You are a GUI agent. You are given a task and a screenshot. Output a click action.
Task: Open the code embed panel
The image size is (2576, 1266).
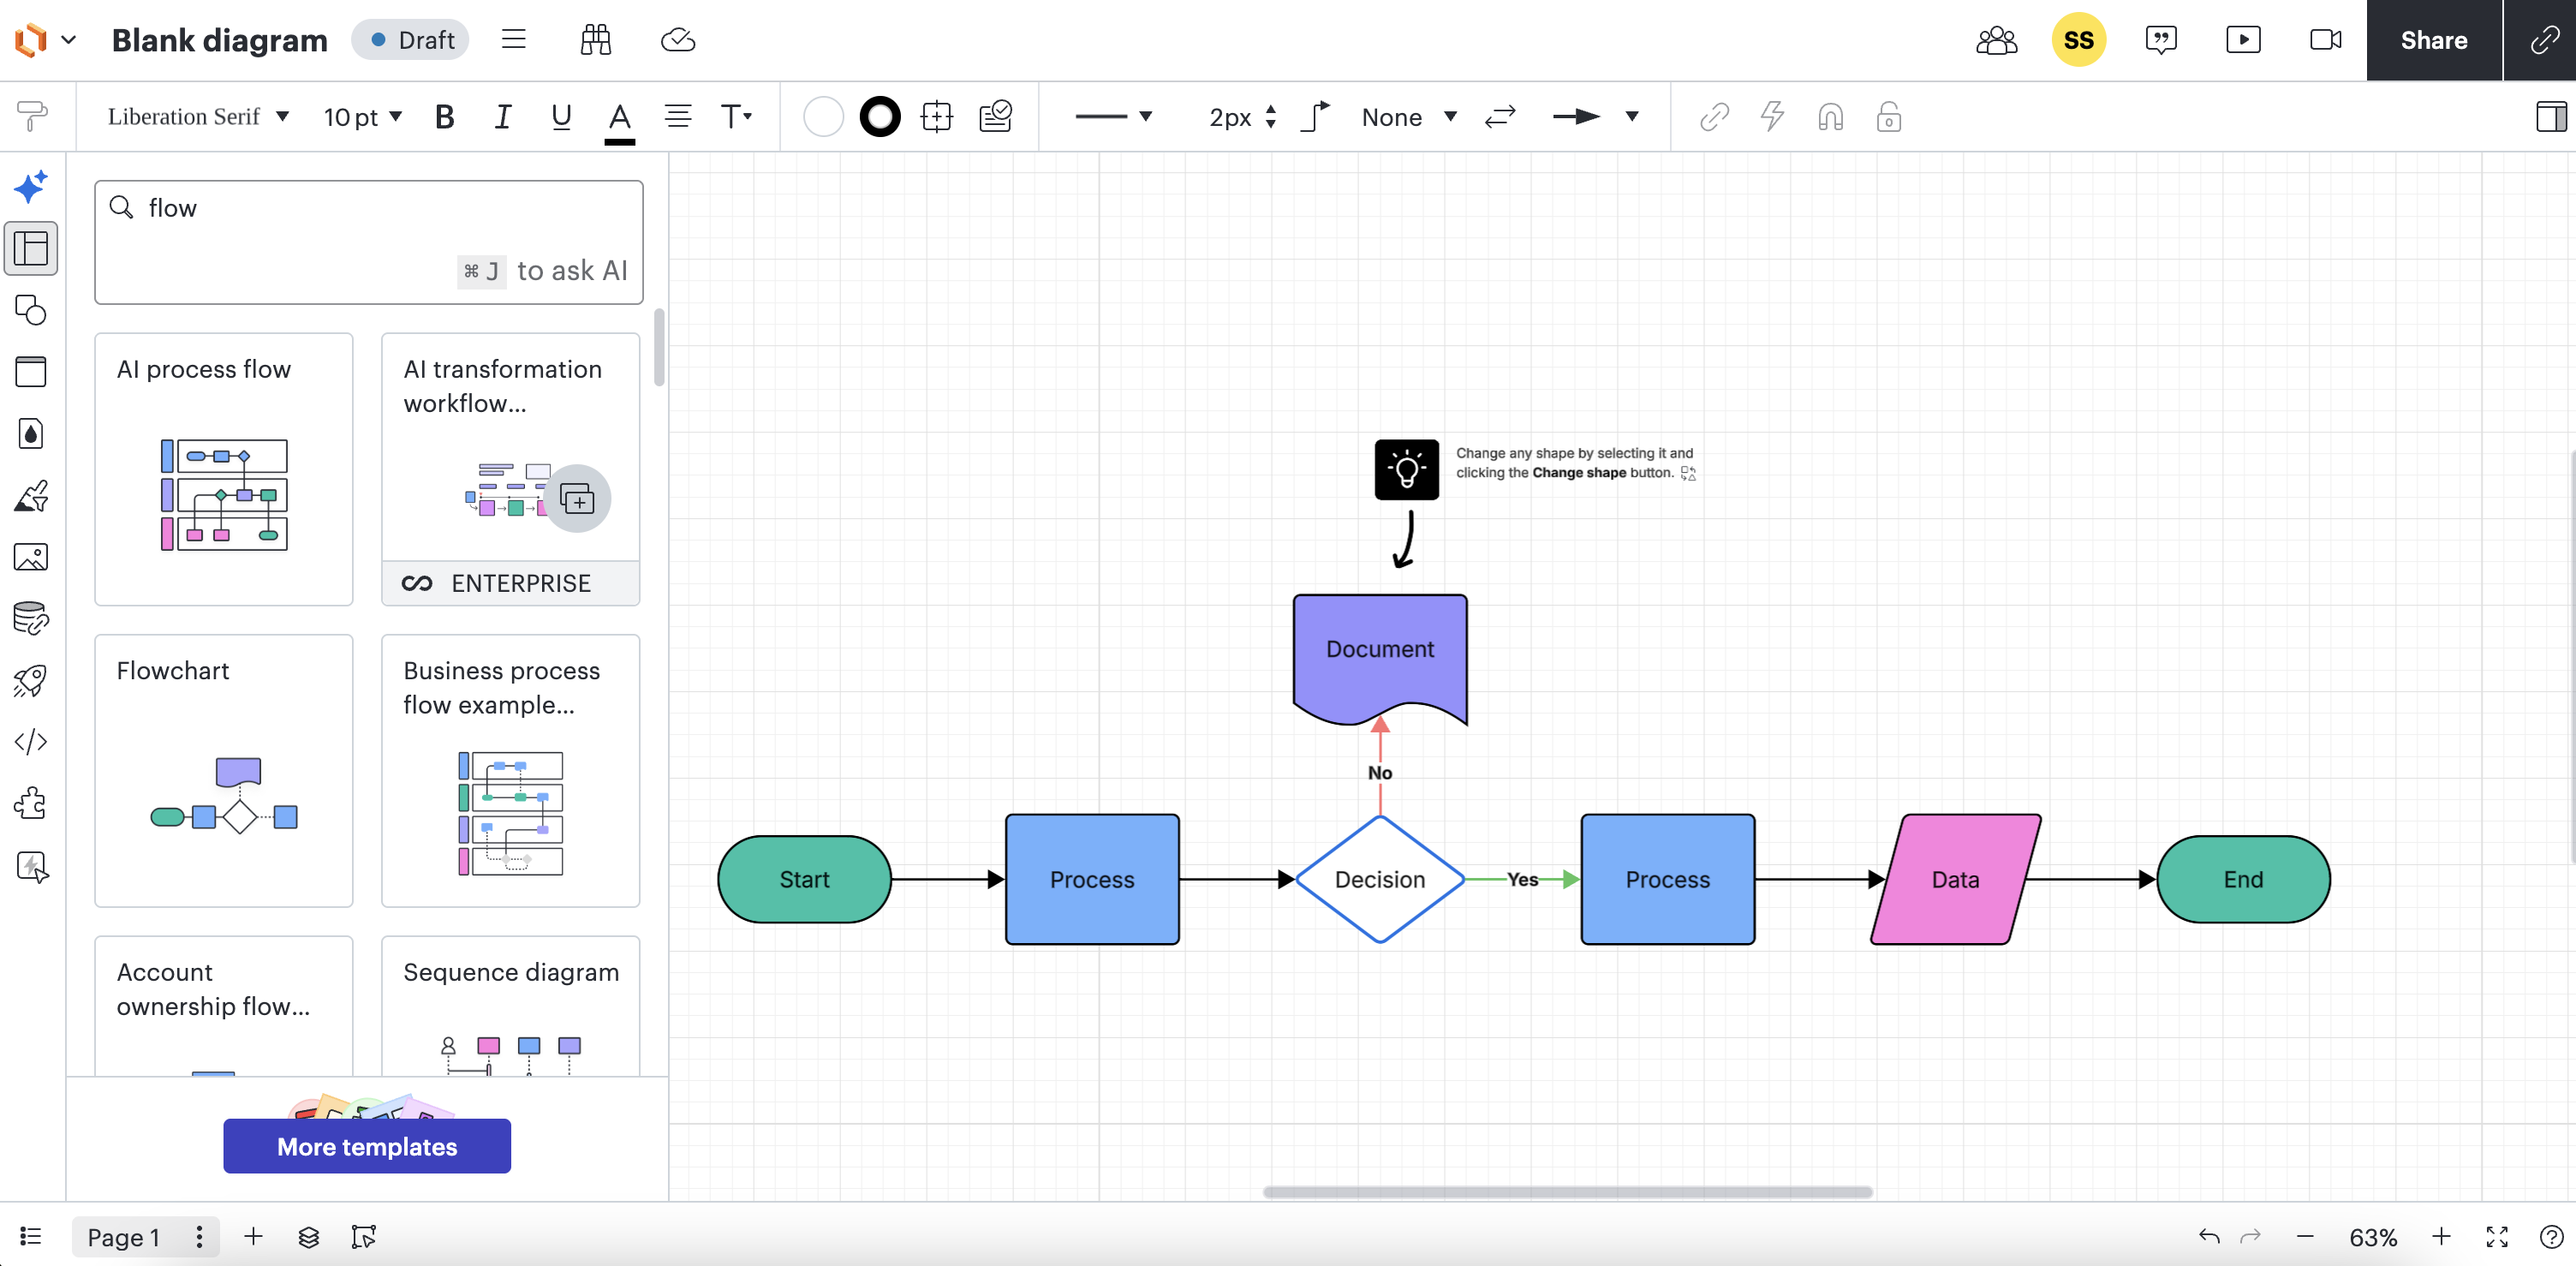[x=31, y=742]
